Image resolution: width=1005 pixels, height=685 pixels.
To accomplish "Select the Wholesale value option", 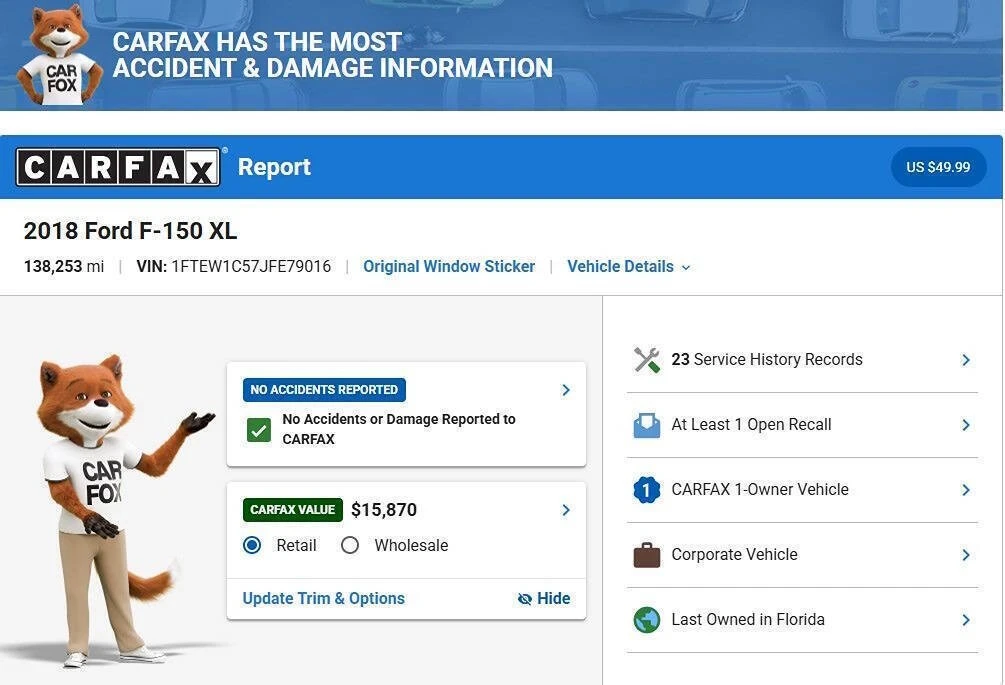I will click(x=350, y=545).
